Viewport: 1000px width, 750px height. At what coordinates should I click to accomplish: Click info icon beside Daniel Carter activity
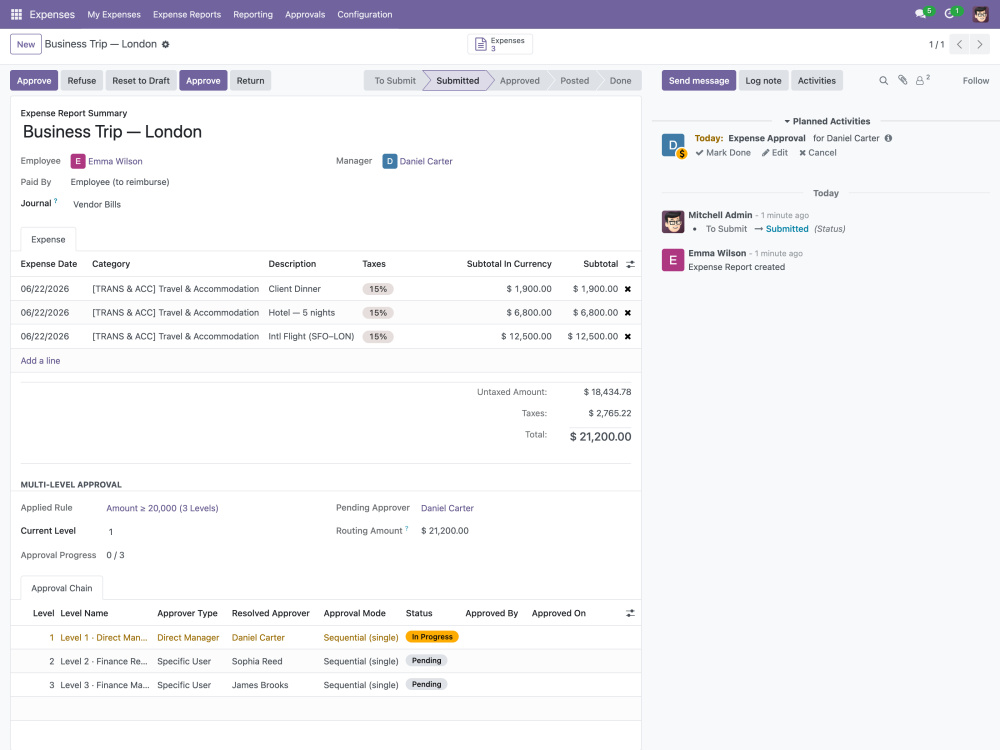point(888,138)
